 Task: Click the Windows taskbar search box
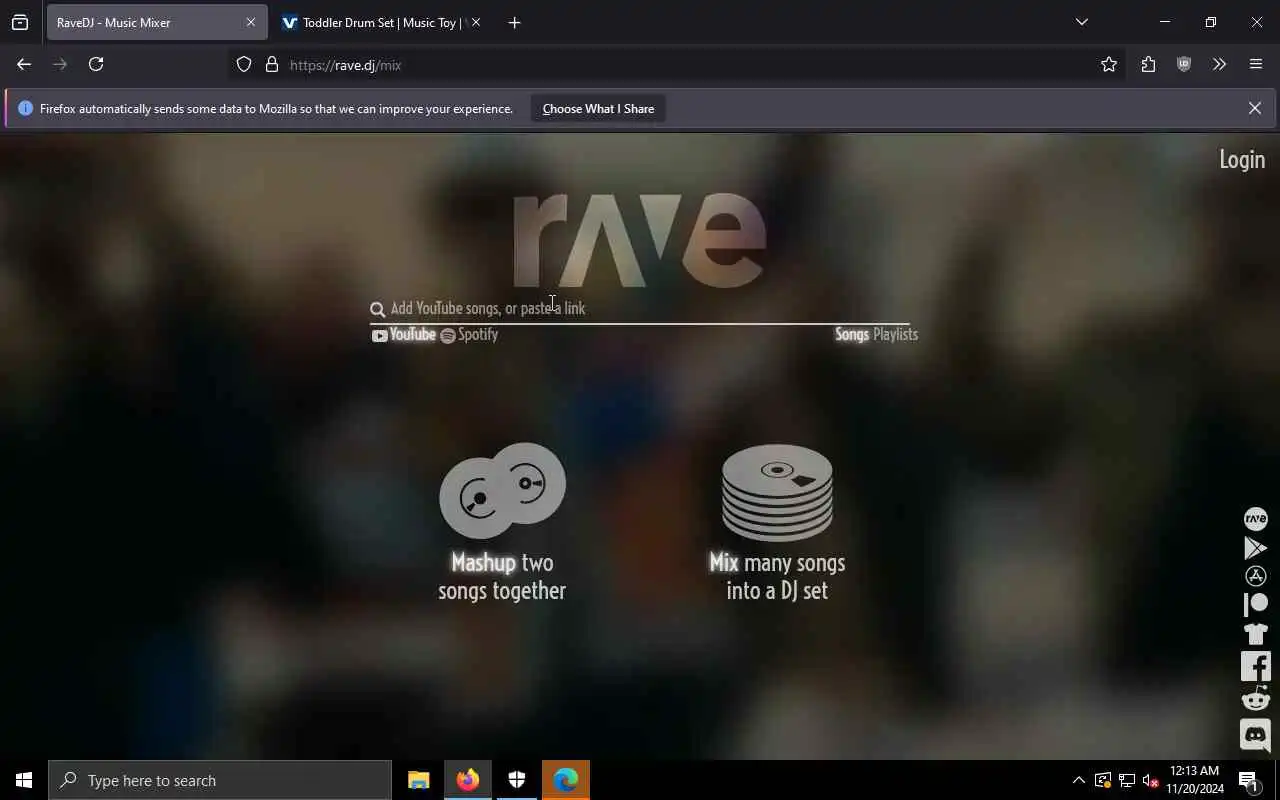pyautogui.click(x=220, y=780)
